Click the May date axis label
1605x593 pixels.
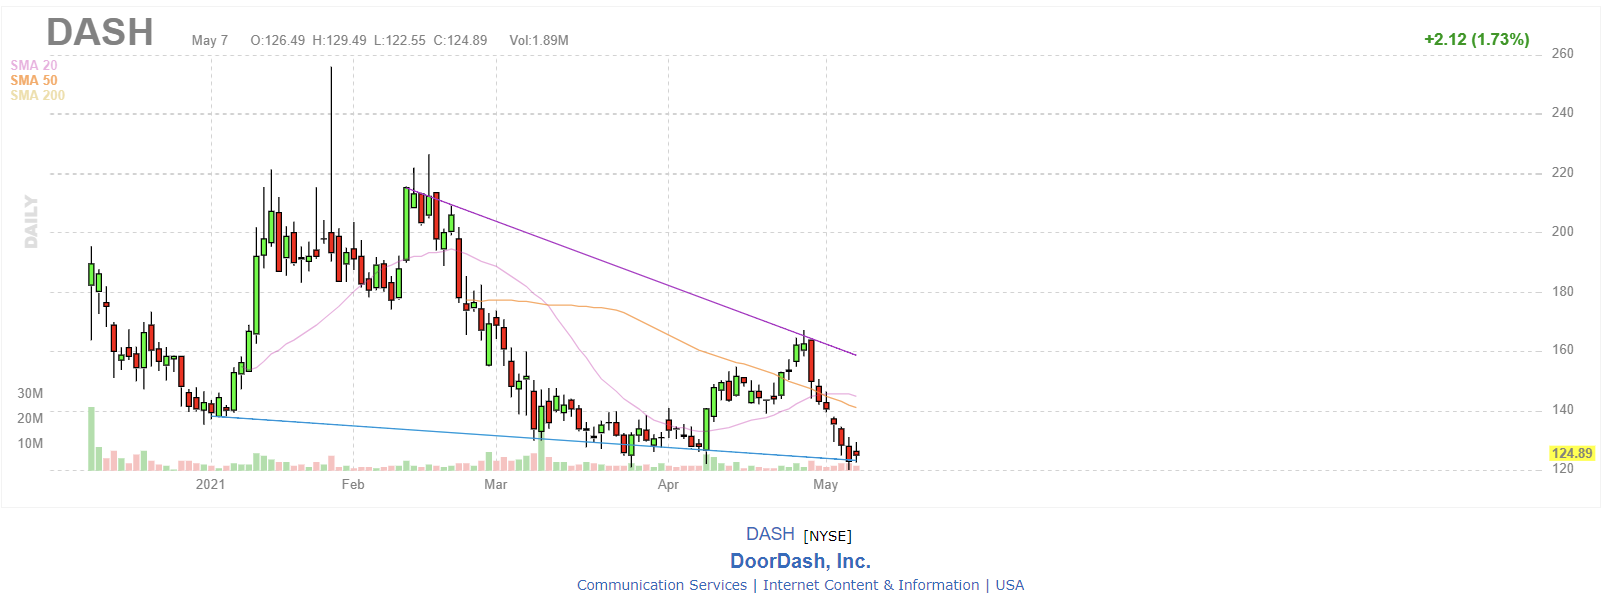pos(825,484)
